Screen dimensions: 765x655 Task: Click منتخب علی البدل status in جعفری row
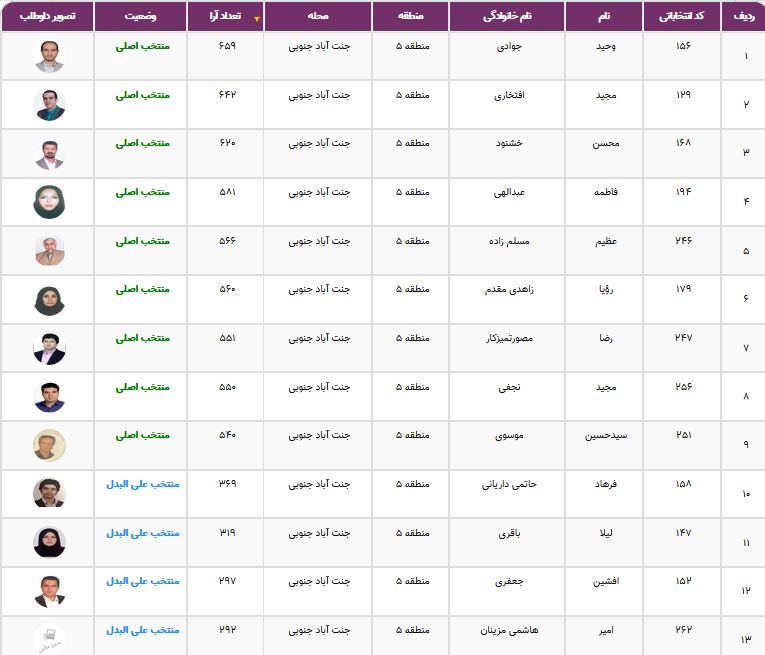coord(142,581)
